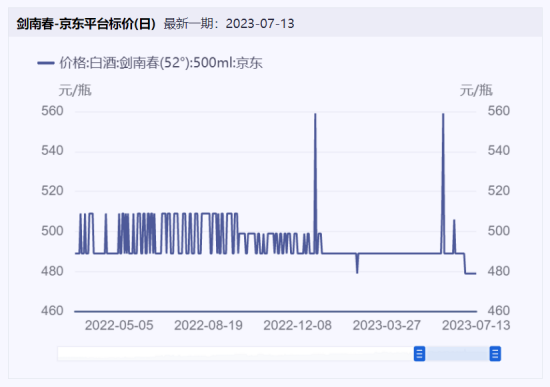Click the highlighted range between slider handles
550x387 pixels.
[x=457, y=353]
